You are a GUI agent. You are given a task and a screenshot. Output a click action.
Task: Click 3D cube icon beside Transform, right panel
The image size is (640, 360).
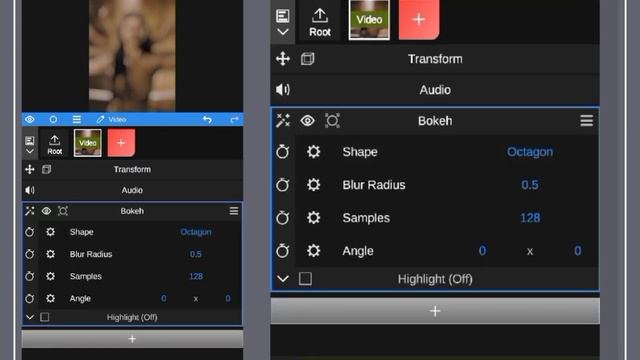tap(308, 59)
